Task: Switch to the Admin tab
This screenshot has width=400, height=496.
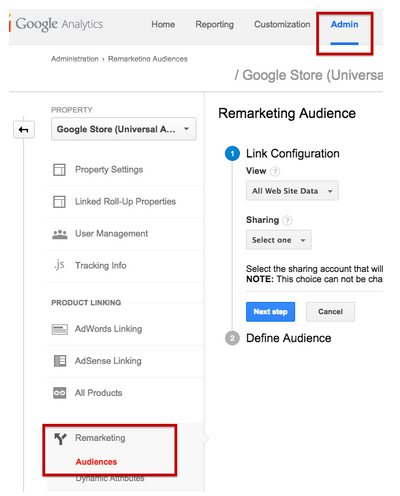Action: (x=344, y=24)
